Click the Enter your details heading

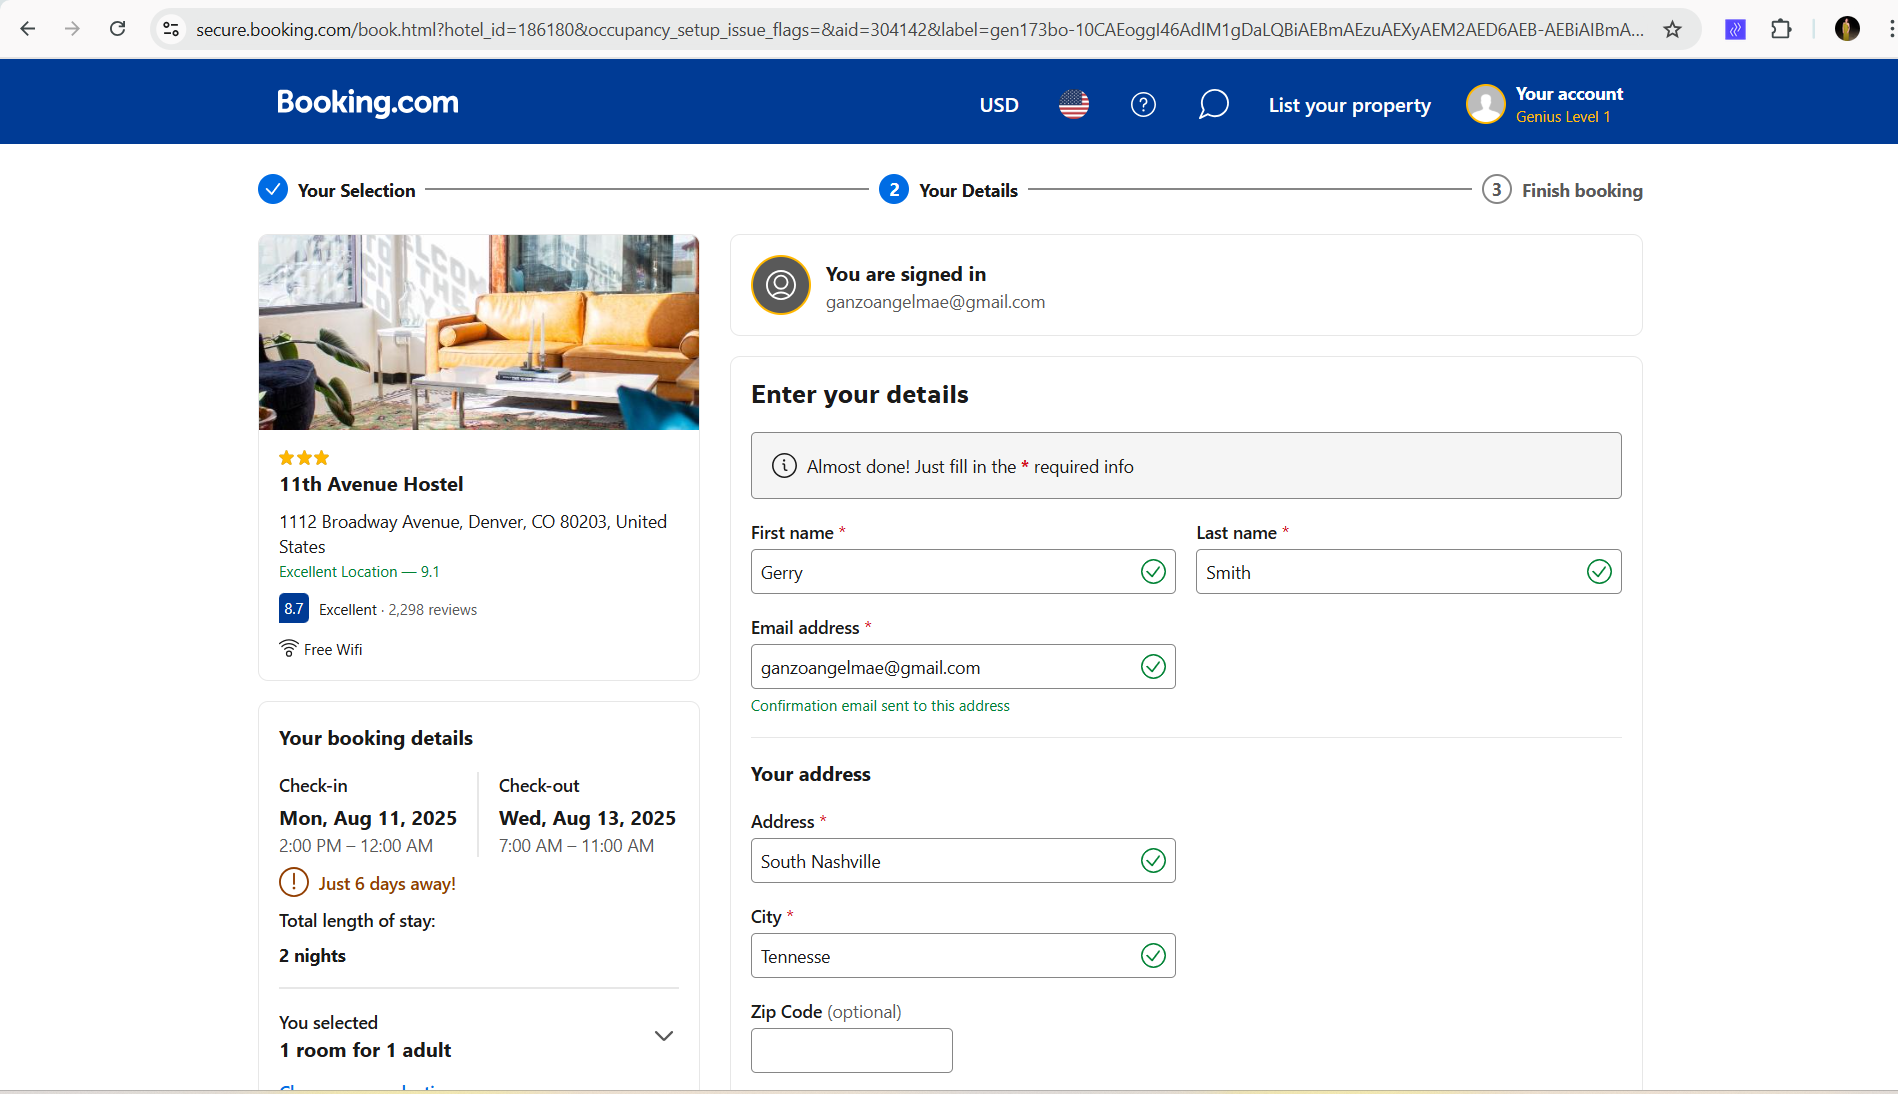(860, 394)
